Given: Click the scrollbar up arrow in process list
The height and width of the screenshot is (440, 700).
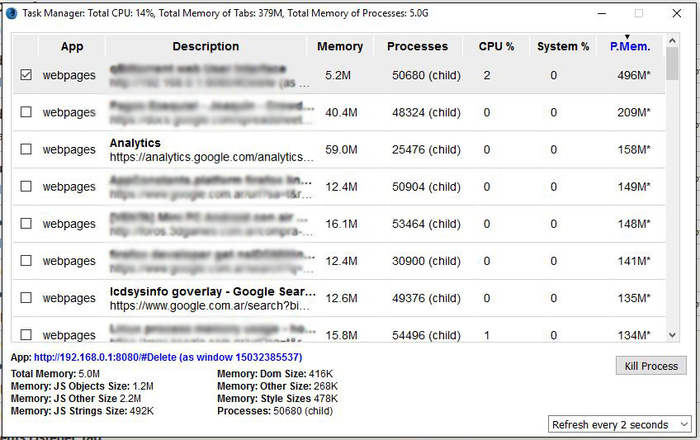Looking at the screenshot, I should [x=673, y=41].
